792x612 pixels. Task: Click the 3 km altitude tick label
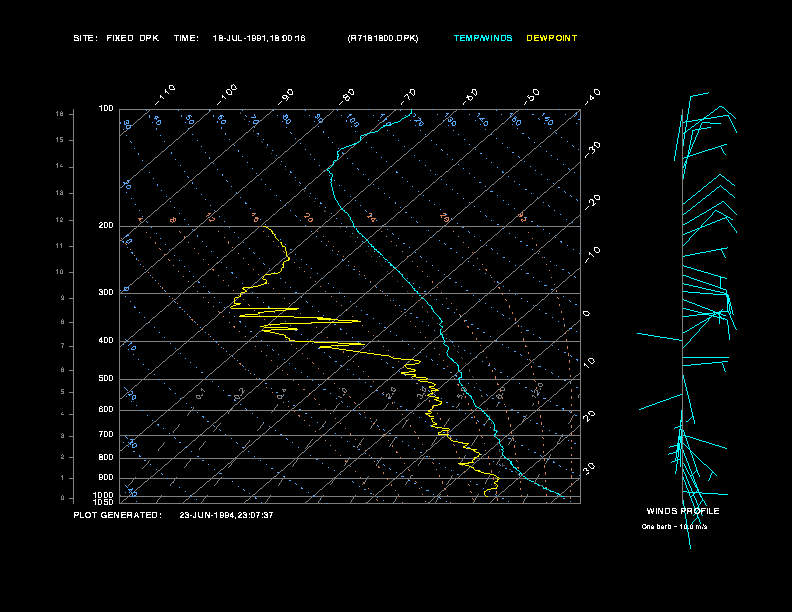tap(63, 436)
